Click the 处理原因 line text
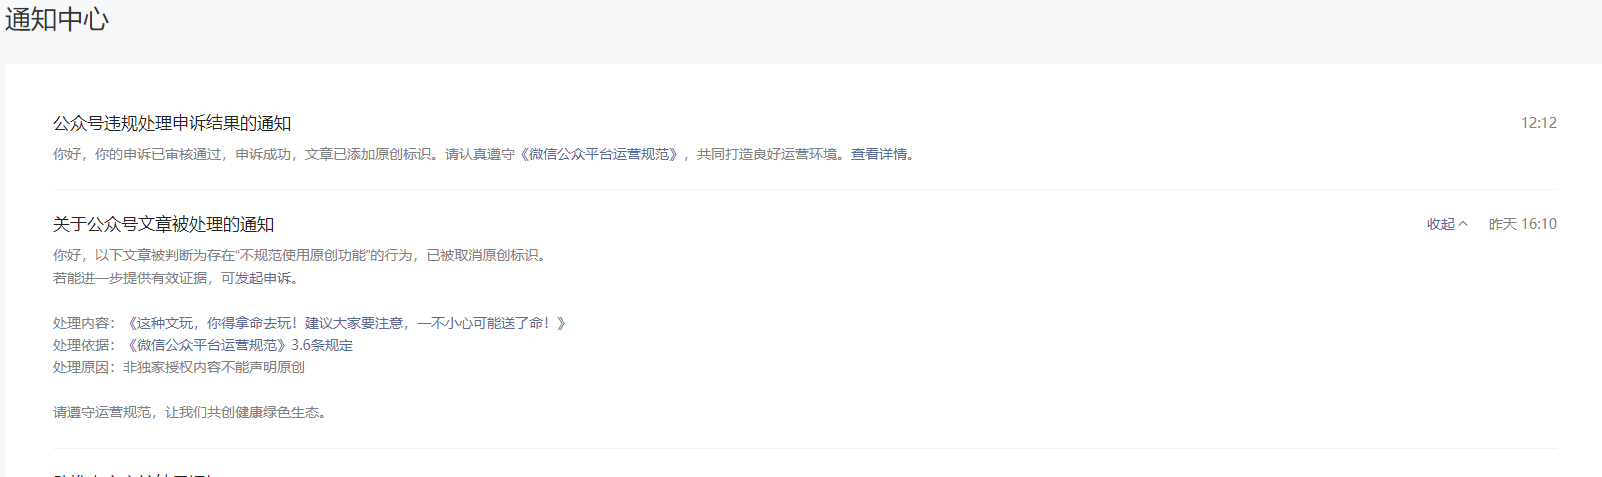This screenshot has height=477, width=1602. point(179,367)
